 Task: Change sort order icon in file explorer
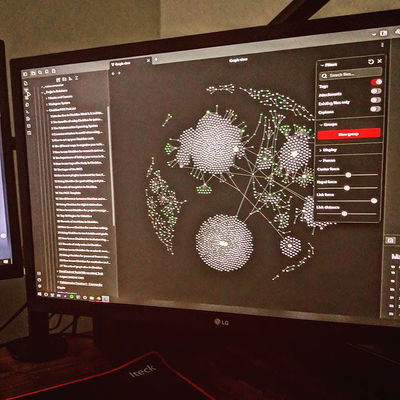(x=70, y=79)
